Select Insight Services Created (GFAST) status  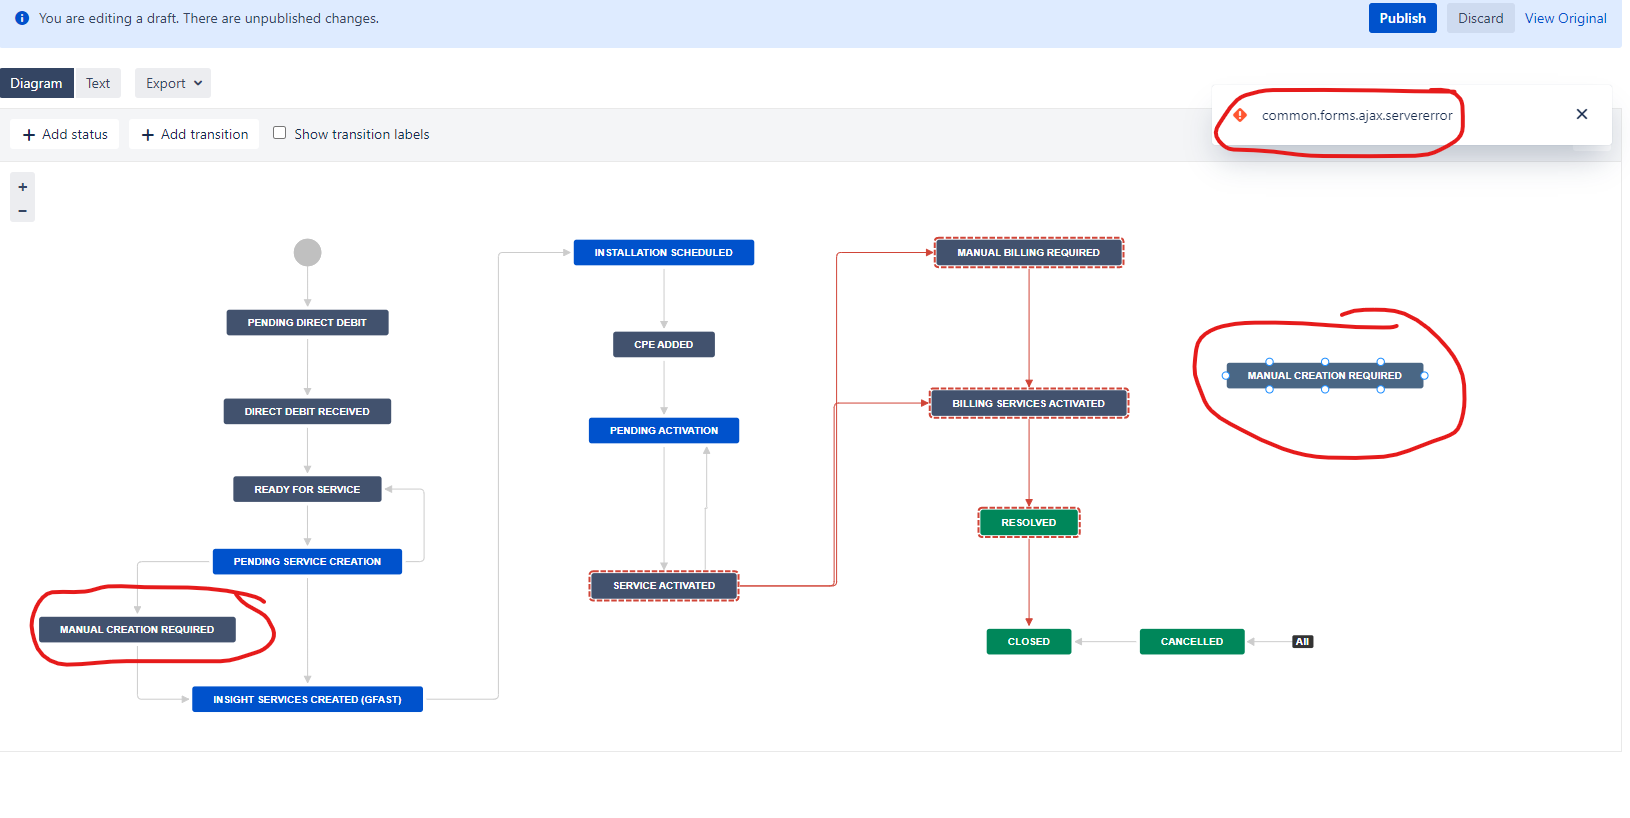tap(307, 699)
